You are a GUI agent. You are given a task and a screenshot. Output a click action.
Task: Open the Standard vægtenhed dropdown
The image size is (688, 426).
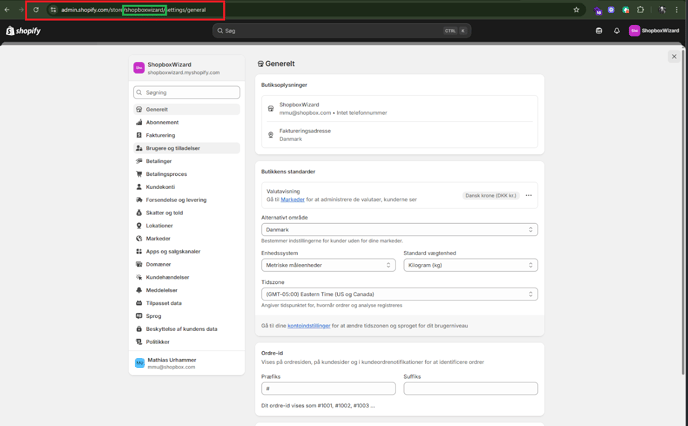click(x=470, y=265)
